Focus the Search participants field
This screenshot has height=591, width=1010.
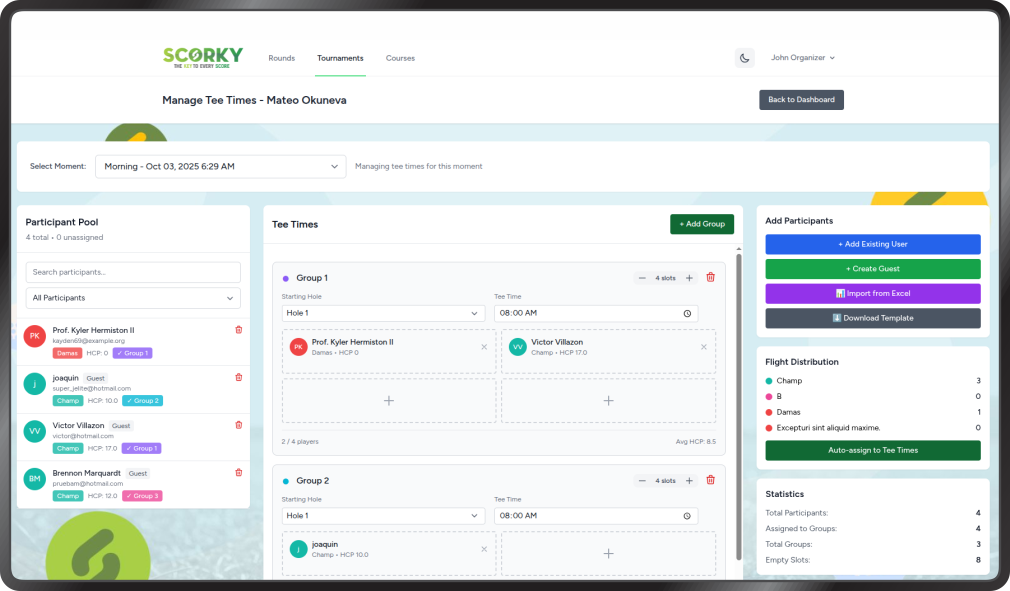(x=133, y=272)
